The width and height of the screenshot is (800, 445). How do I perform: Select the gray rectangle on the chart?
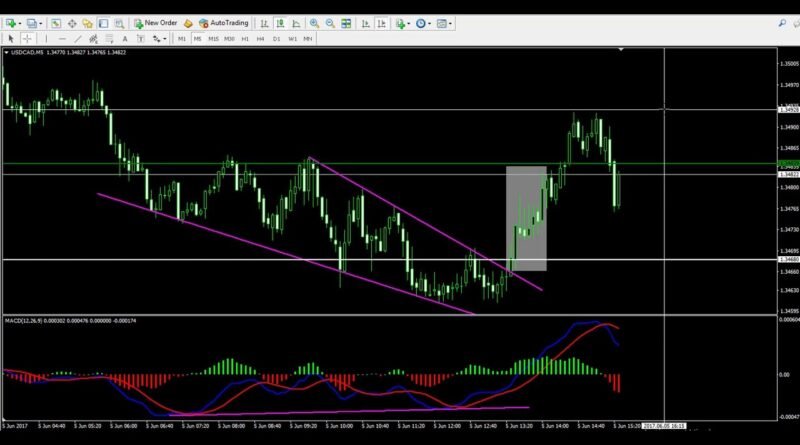point(526,218)
